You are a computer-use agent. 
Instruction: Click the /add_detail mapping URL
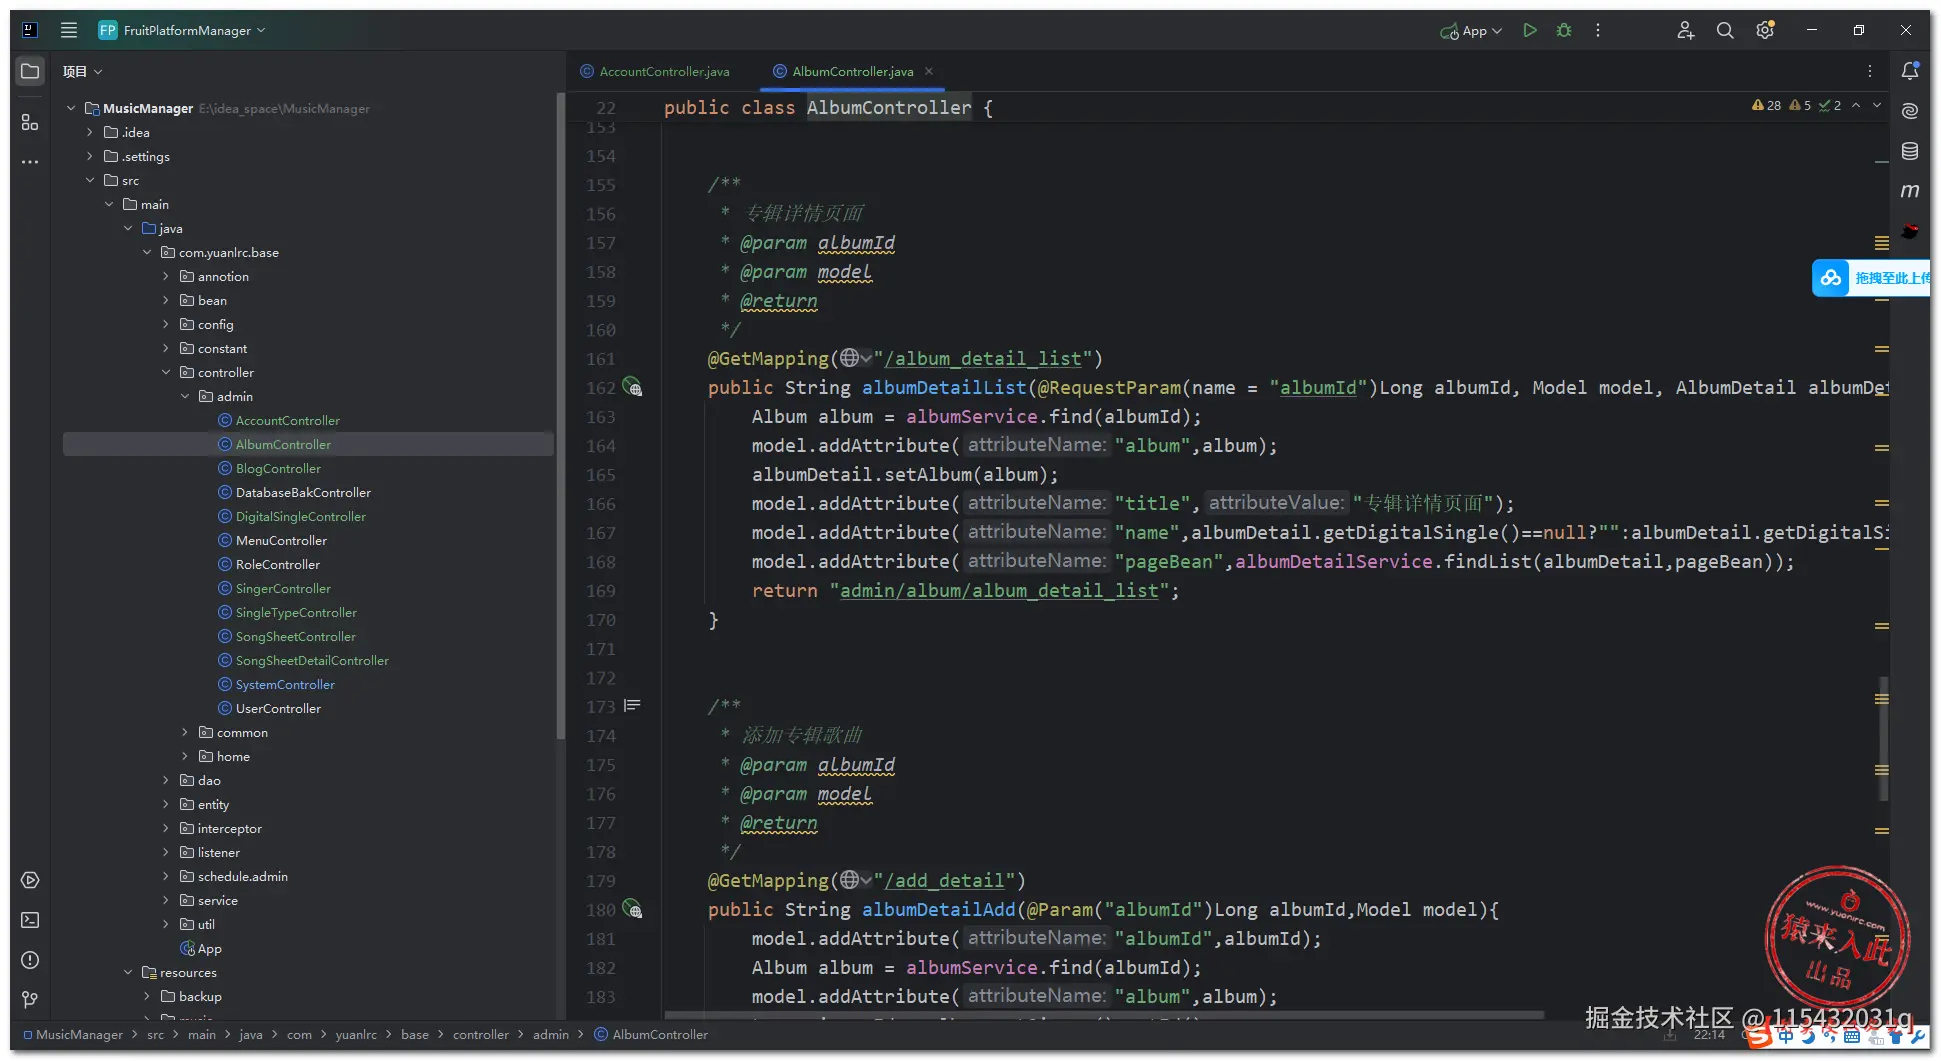click(x=944, y=880)
